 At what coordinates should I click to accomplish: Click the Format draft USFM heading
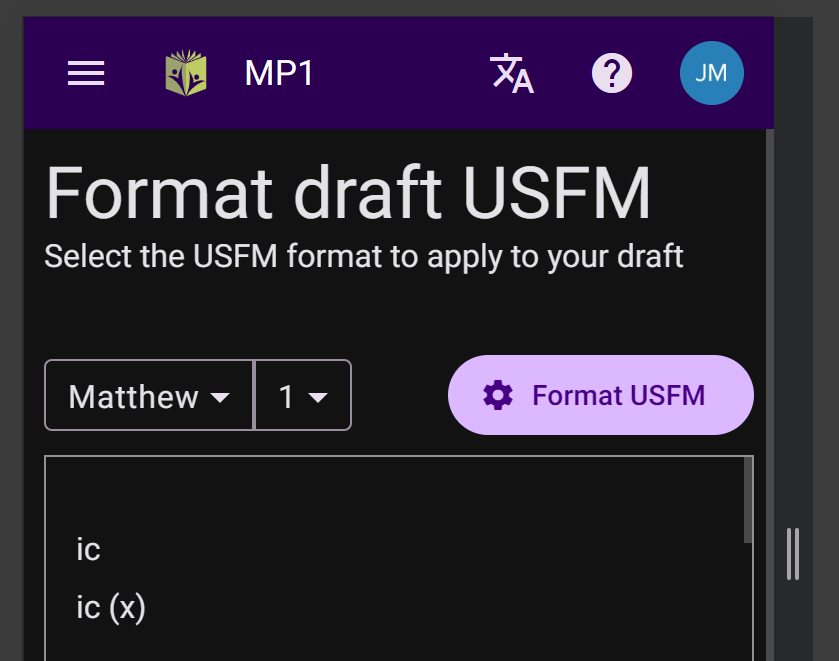(348, 193)
